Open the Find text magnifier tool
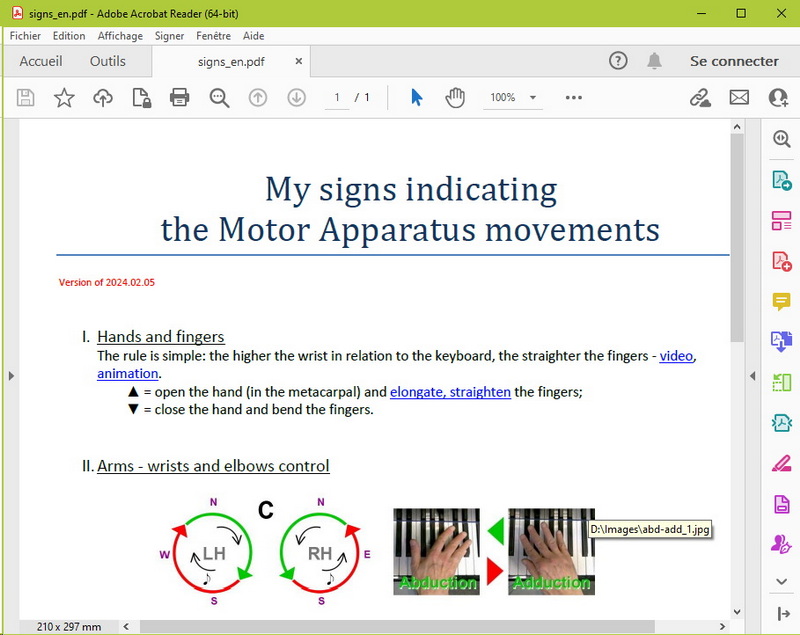Viewport: 800px width, 635px height. (x=219, y=97)
